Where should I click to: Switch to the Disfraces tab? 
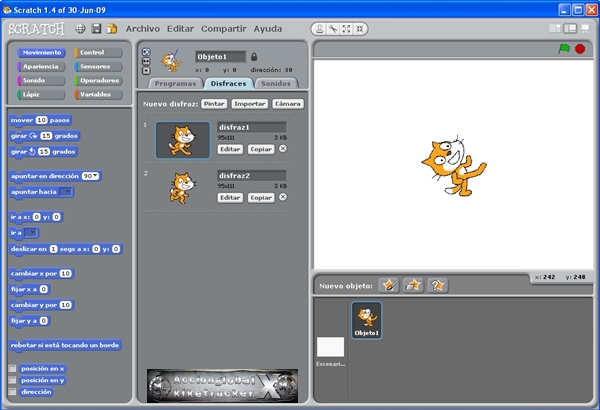(x=228, y=83)
